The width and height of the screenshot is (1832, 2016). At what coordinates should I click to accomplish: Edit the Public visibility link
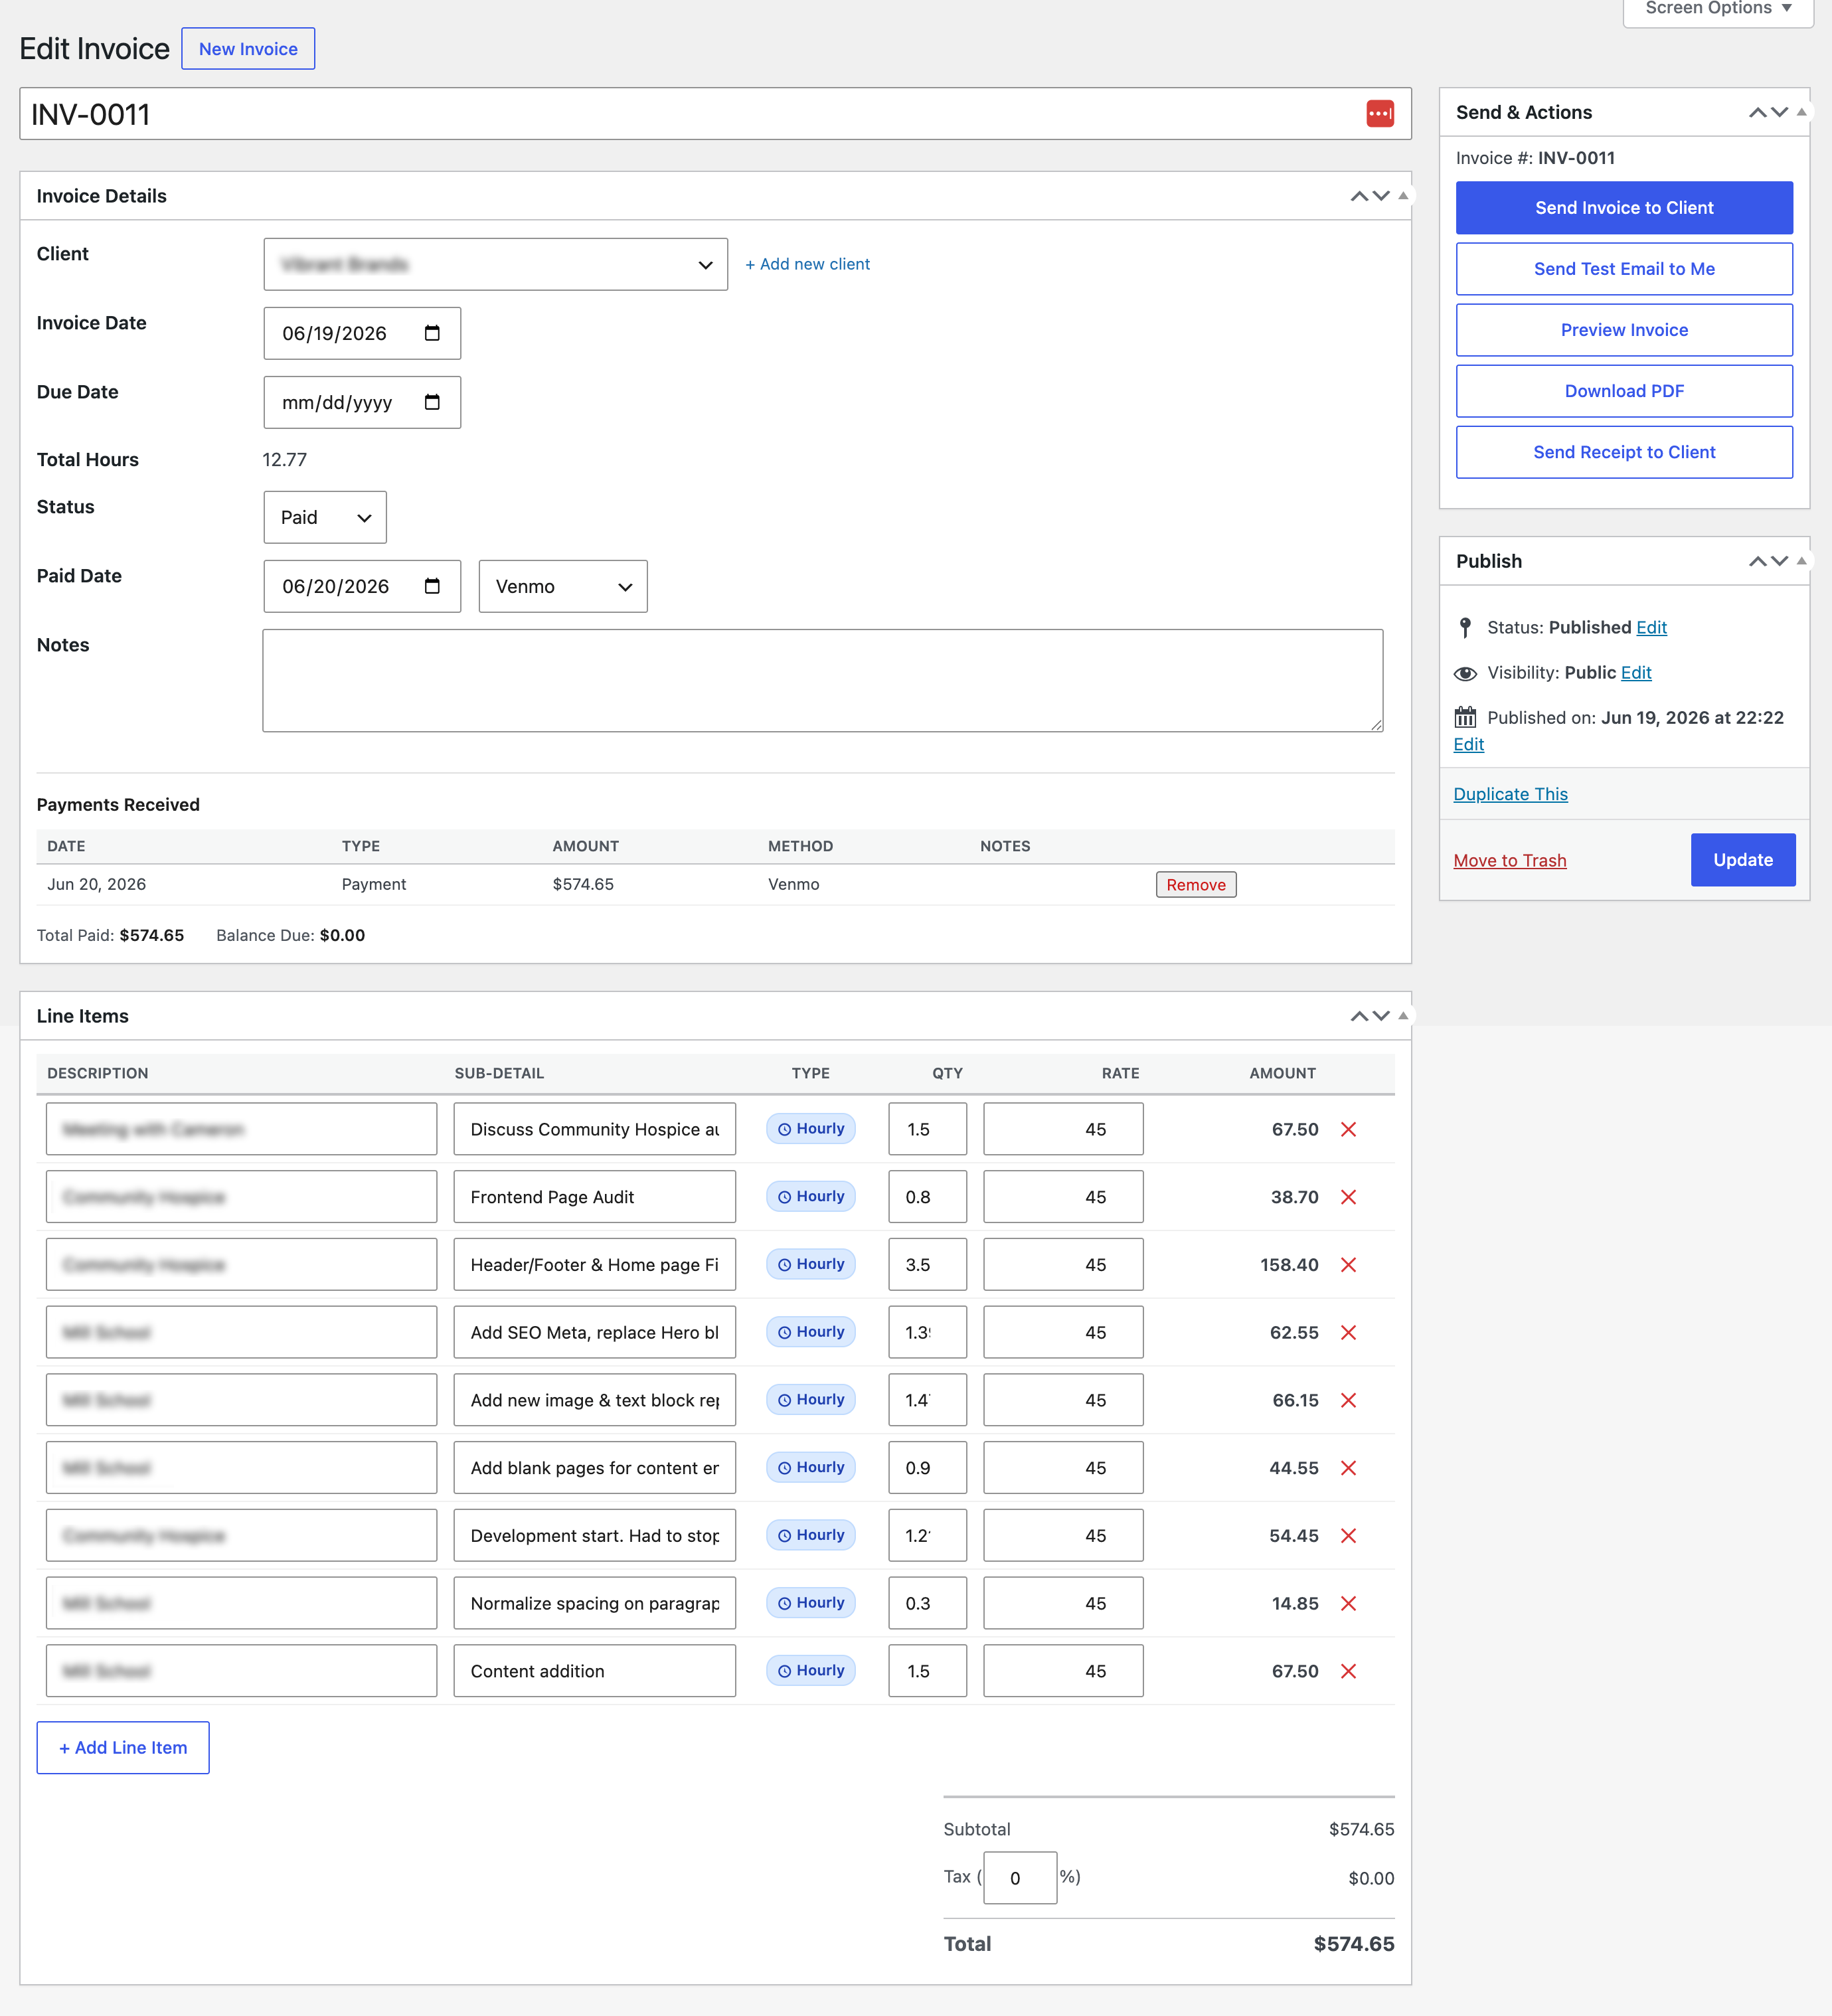[1636, 672]
